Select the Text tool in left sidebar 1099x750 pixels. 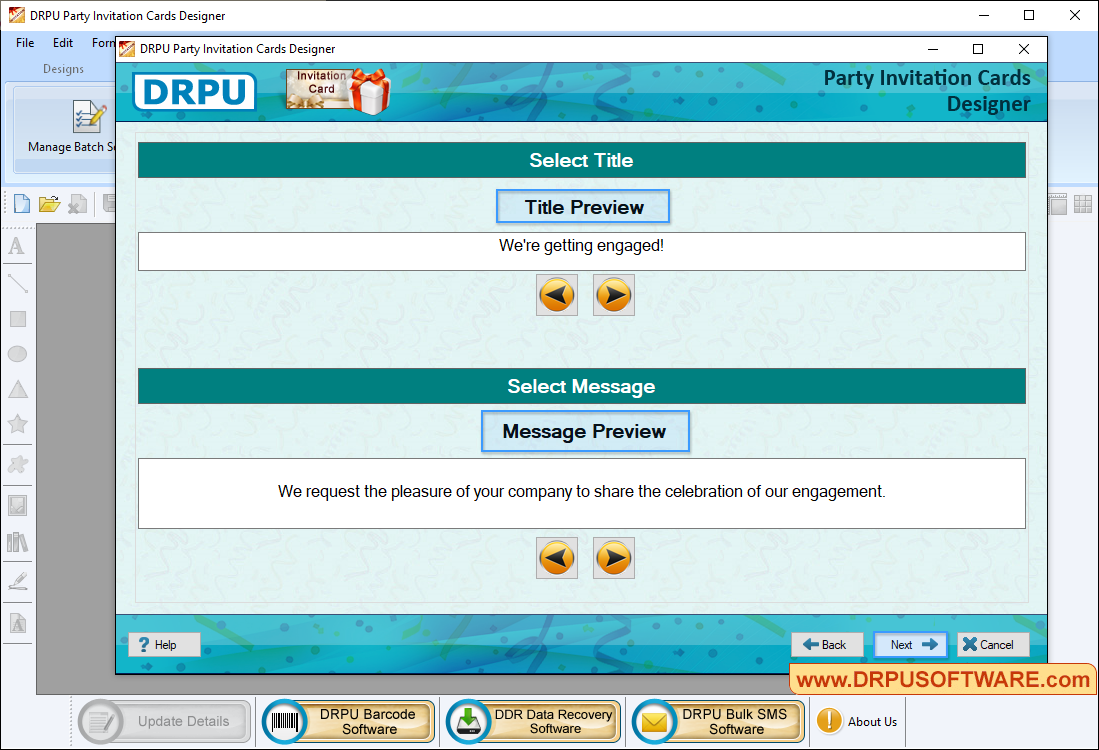click(17, 246)
